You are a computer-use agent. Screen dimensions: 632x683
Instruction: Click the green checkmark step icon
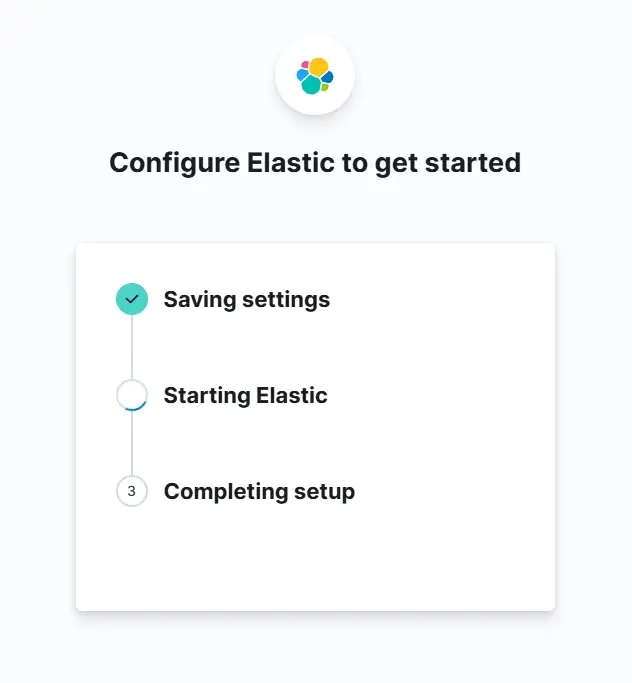132,299
